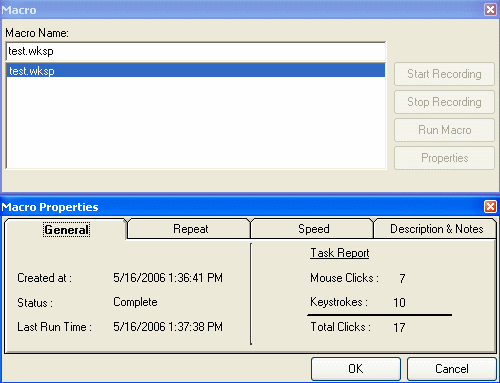Viewport: 500px width, 383px height.
Task: Click the Run Macro button
Action: (x=444, y=130)
